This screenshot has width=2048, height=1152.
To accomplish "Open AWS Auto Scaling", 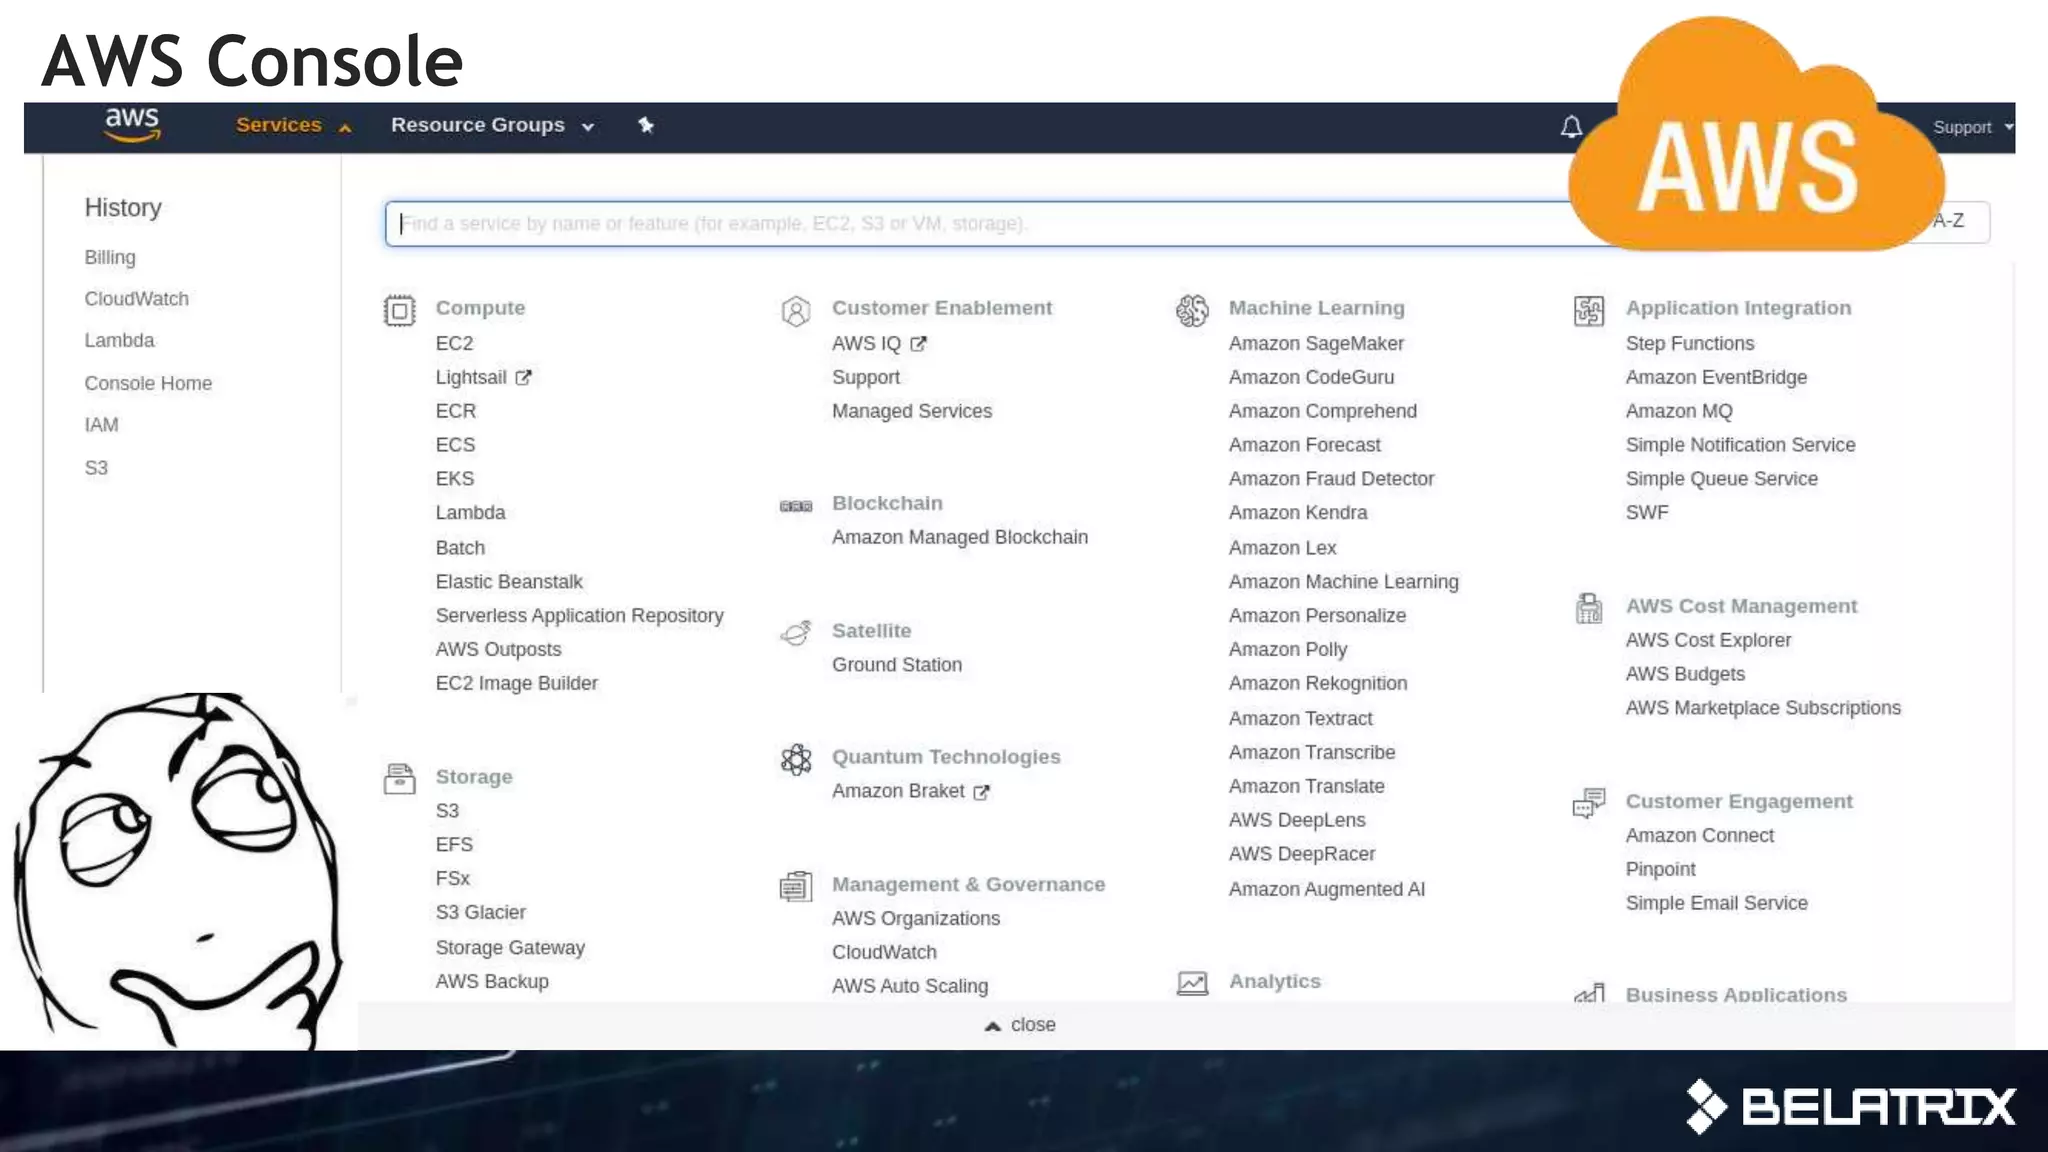I will tap(910, 986).
